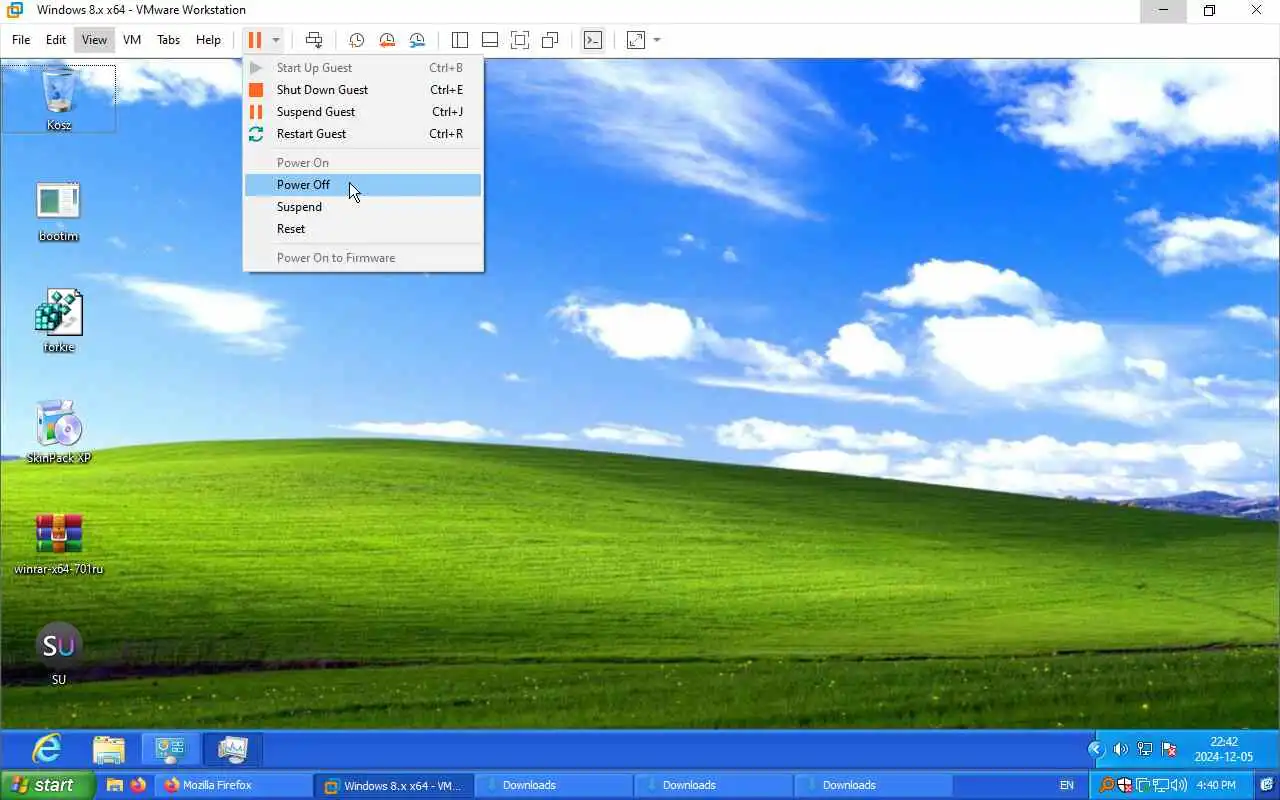
Task: Open the guest Action Center flag icon
Action: pyautogui.click(x=1168, y=749)
